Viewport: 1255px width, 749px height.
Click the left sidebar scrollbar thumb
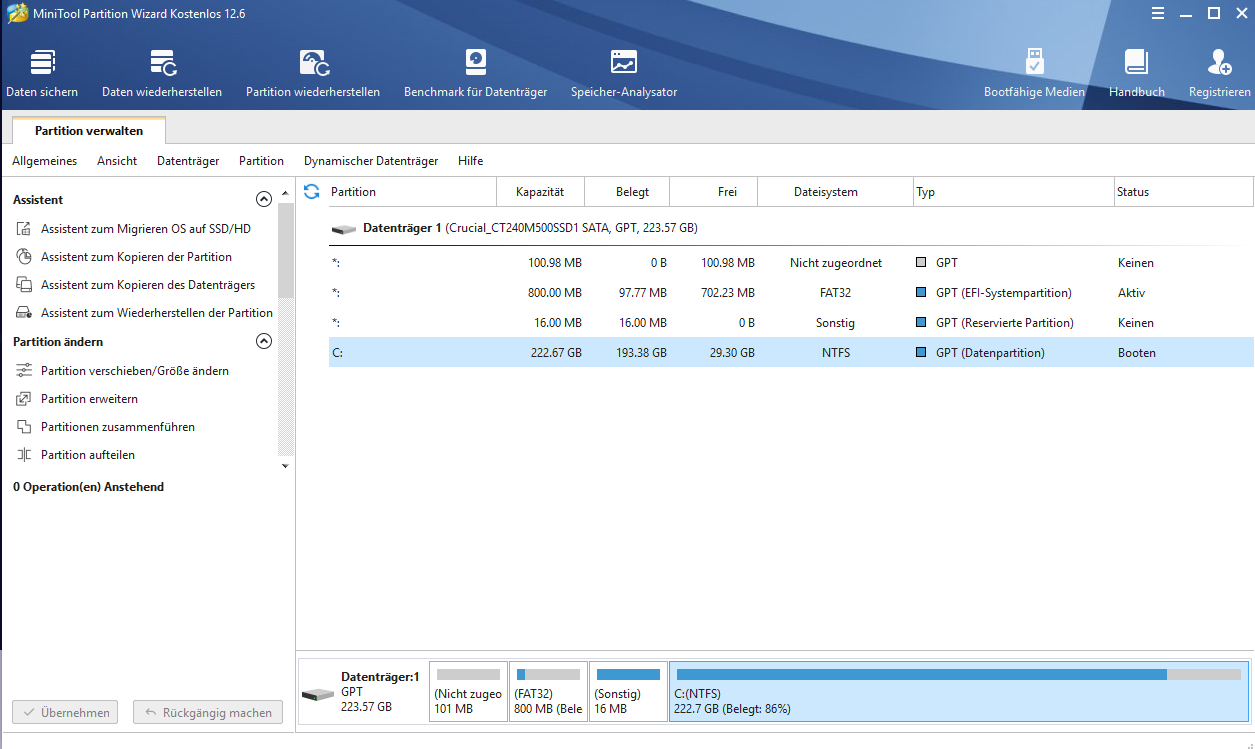pos(285,250)
